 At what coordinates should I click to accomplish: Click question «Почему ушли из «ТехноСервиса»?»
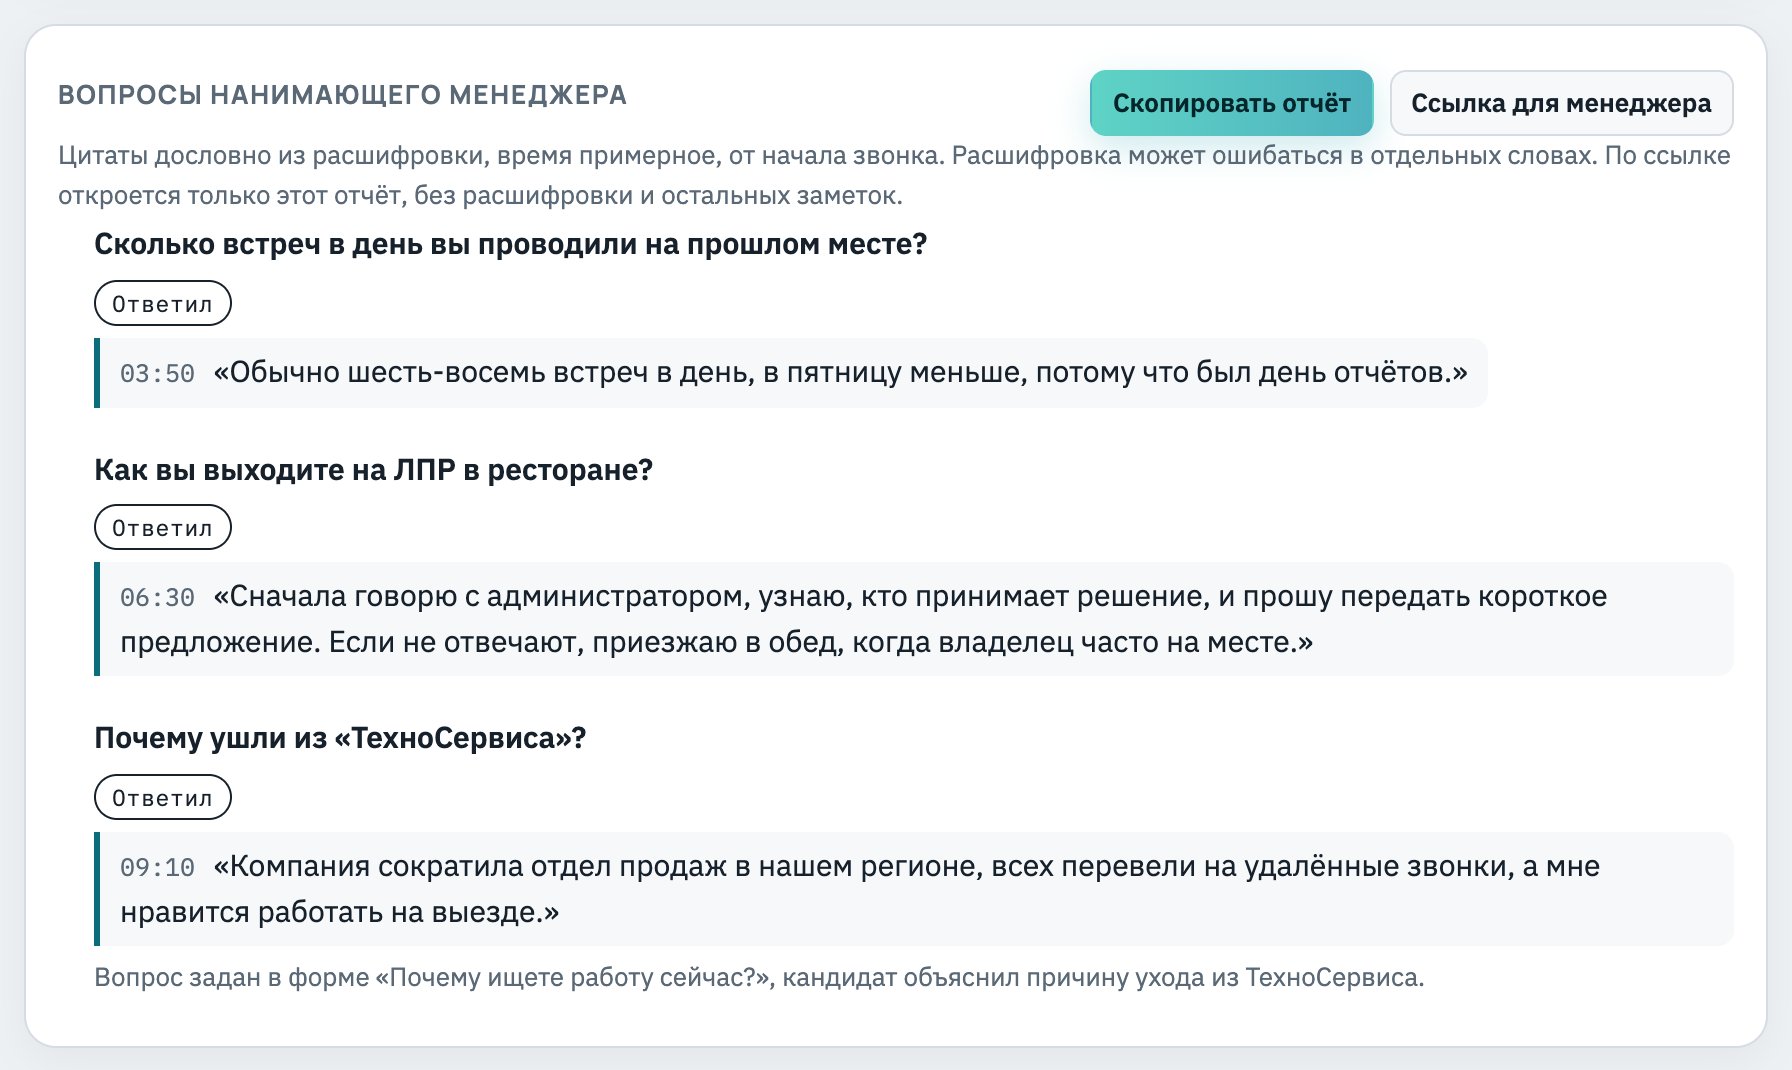click(x=340, y=738)
